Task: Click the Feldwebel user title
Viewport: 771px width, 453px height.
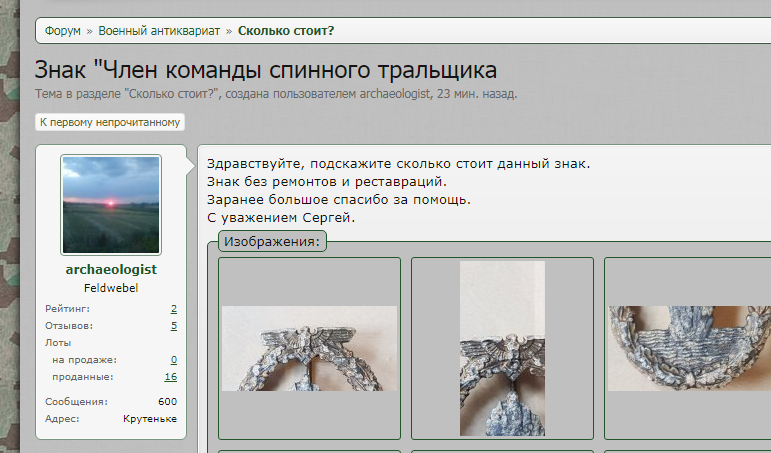Action: (x=111, y=288)
